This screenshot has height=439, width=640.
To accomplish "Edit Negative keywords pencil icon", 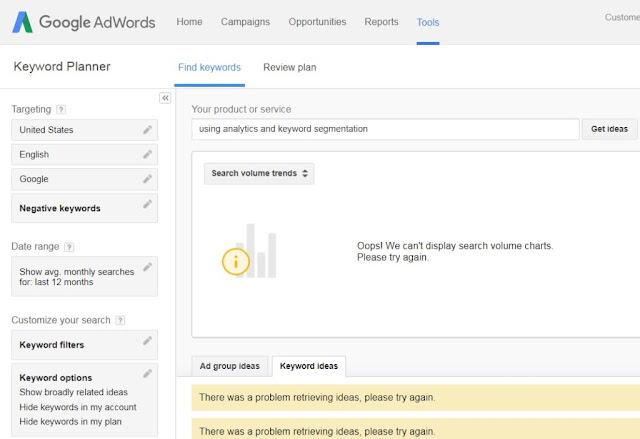I will pyautogui.click(x=147, y=204).
